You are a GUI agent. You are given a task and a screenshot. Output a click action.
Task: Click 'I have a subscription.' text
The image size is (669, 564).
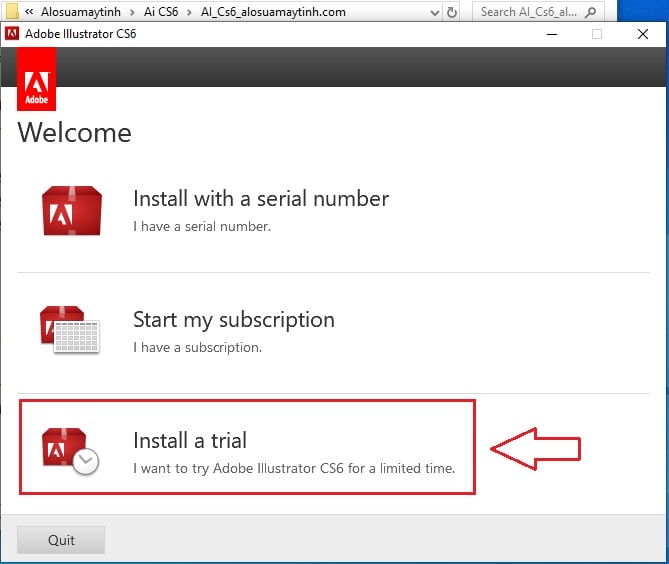click(x=198, y=347)
